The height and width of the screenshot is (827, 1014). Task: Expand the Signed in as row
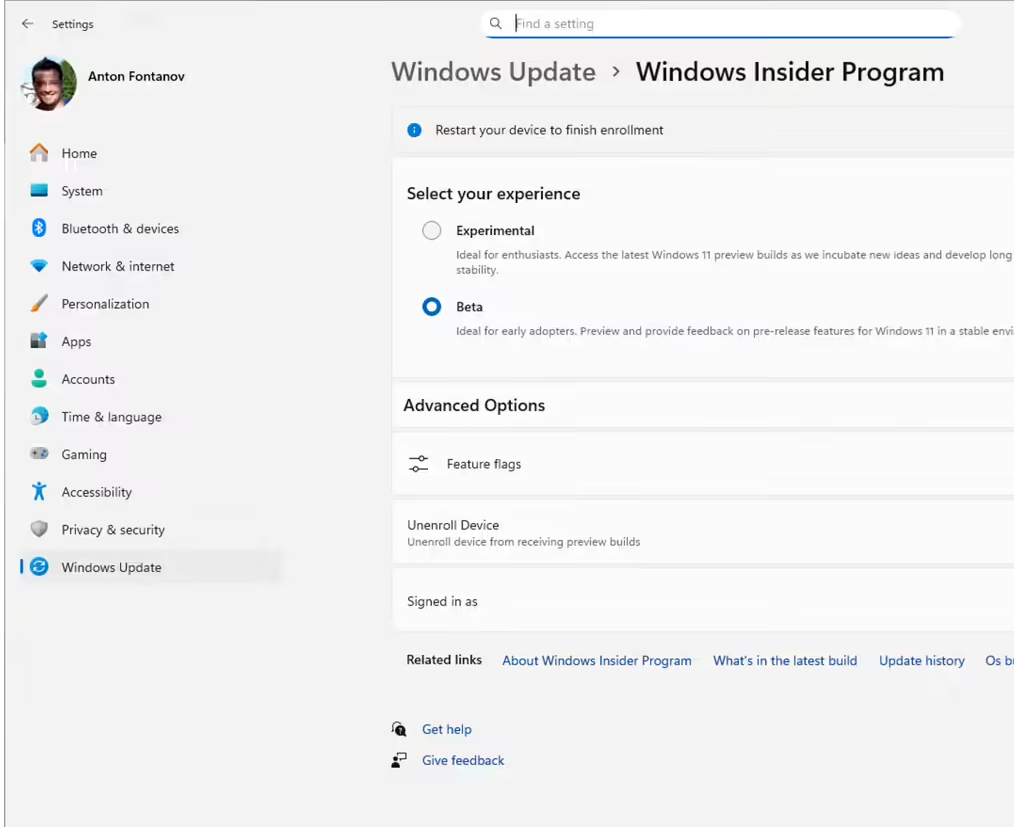click(x=700, y=602)
